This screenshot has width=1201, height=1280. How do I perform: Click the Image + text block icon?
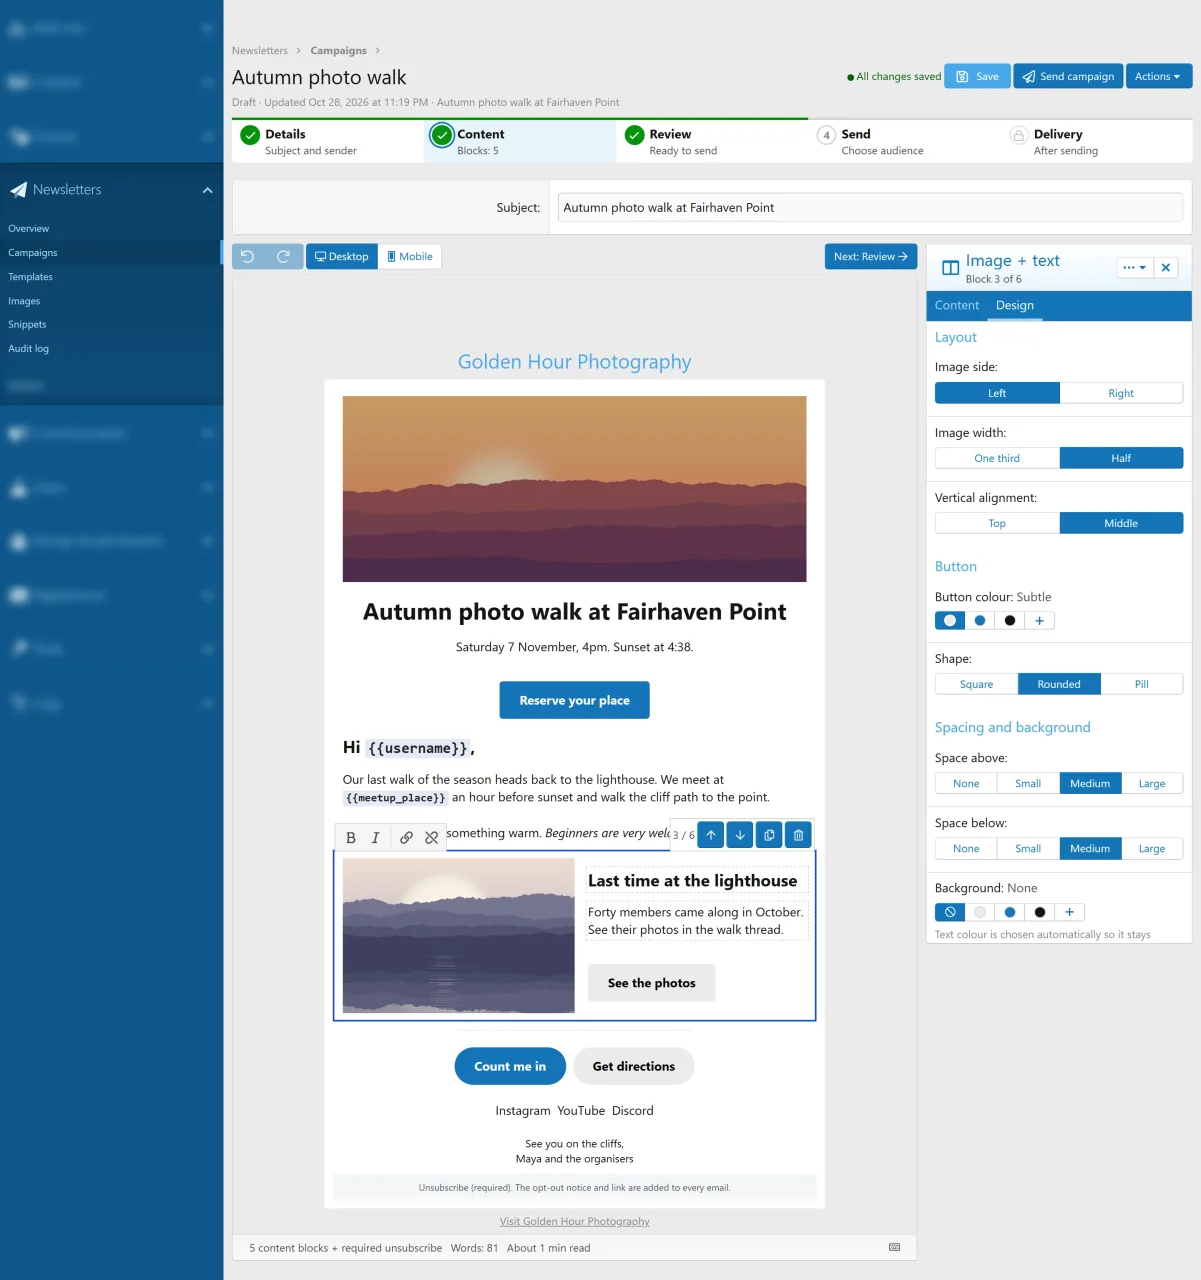[951, 268]
